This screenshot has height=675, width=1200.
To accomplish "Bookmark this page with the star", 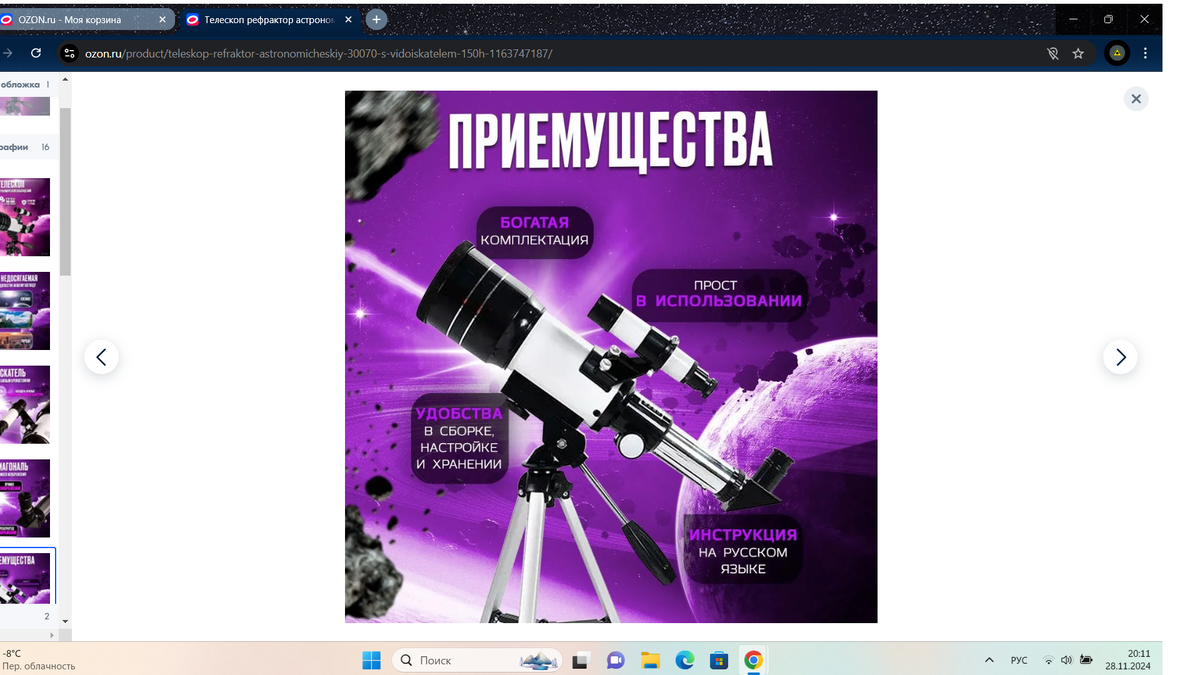I will tap(1078, 53).
